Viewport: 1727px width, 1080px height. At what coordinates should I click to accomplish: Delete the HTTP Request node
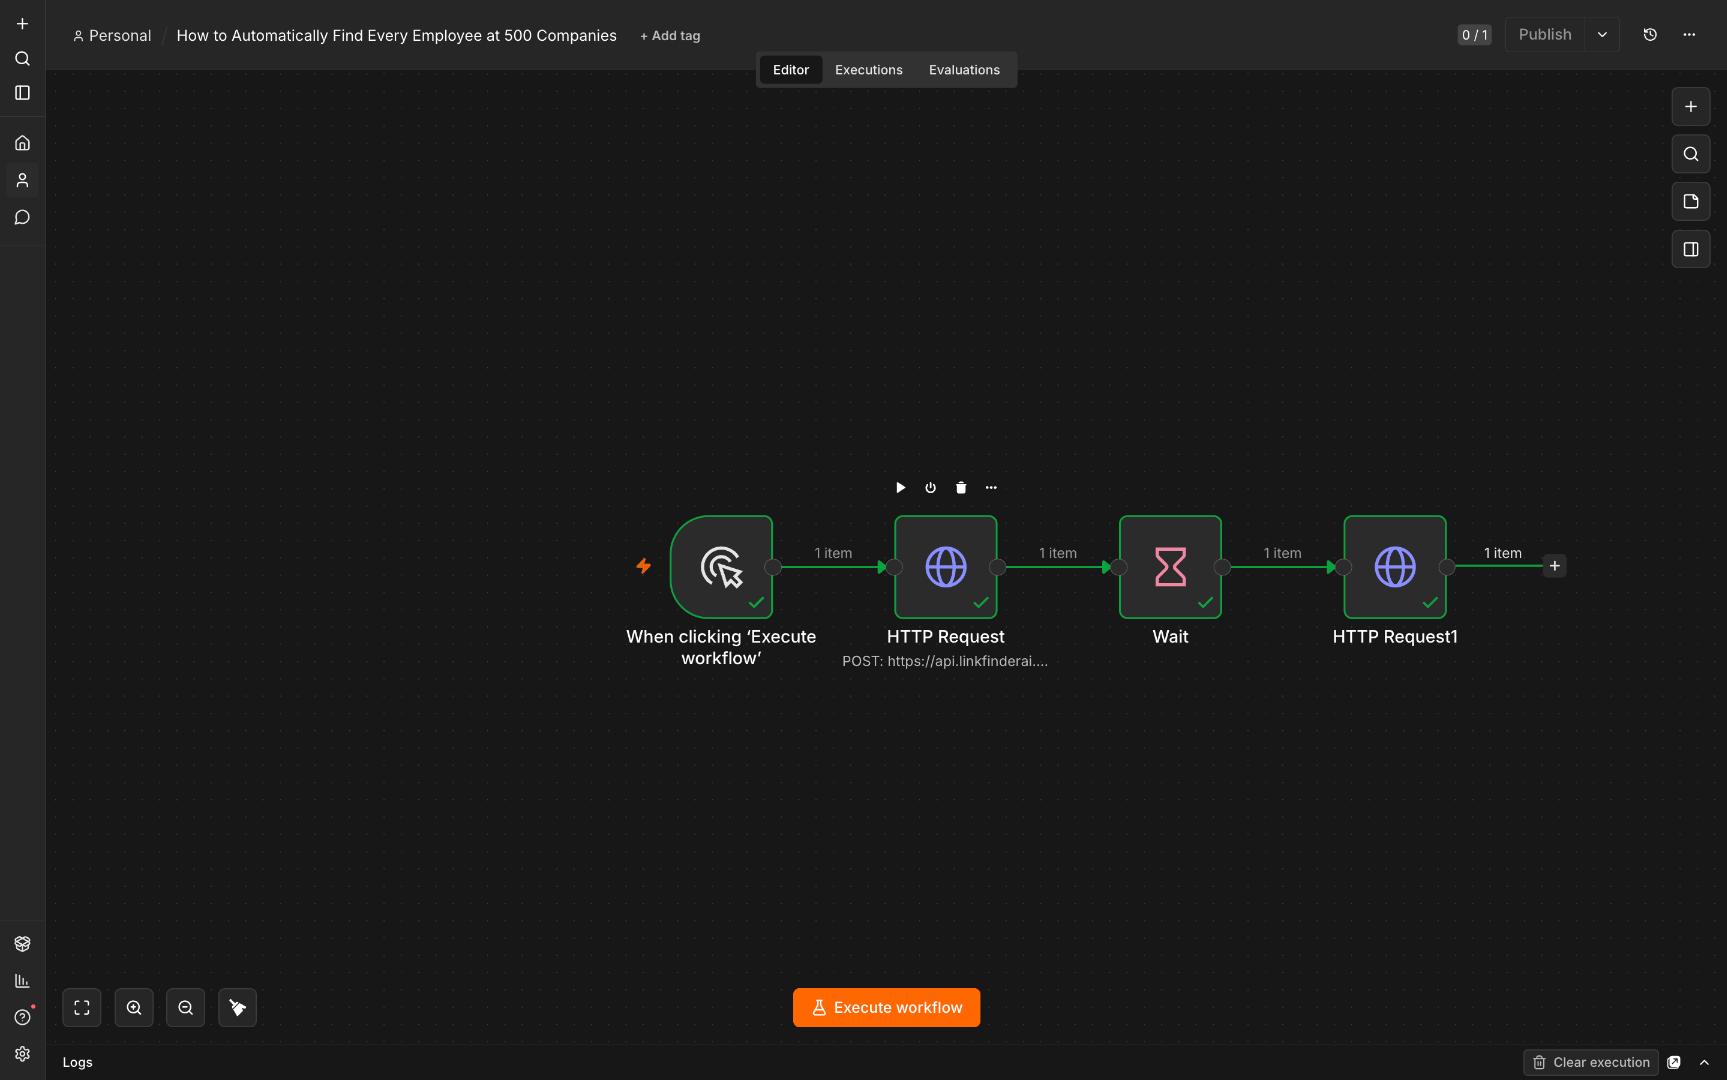coord(961,488)
